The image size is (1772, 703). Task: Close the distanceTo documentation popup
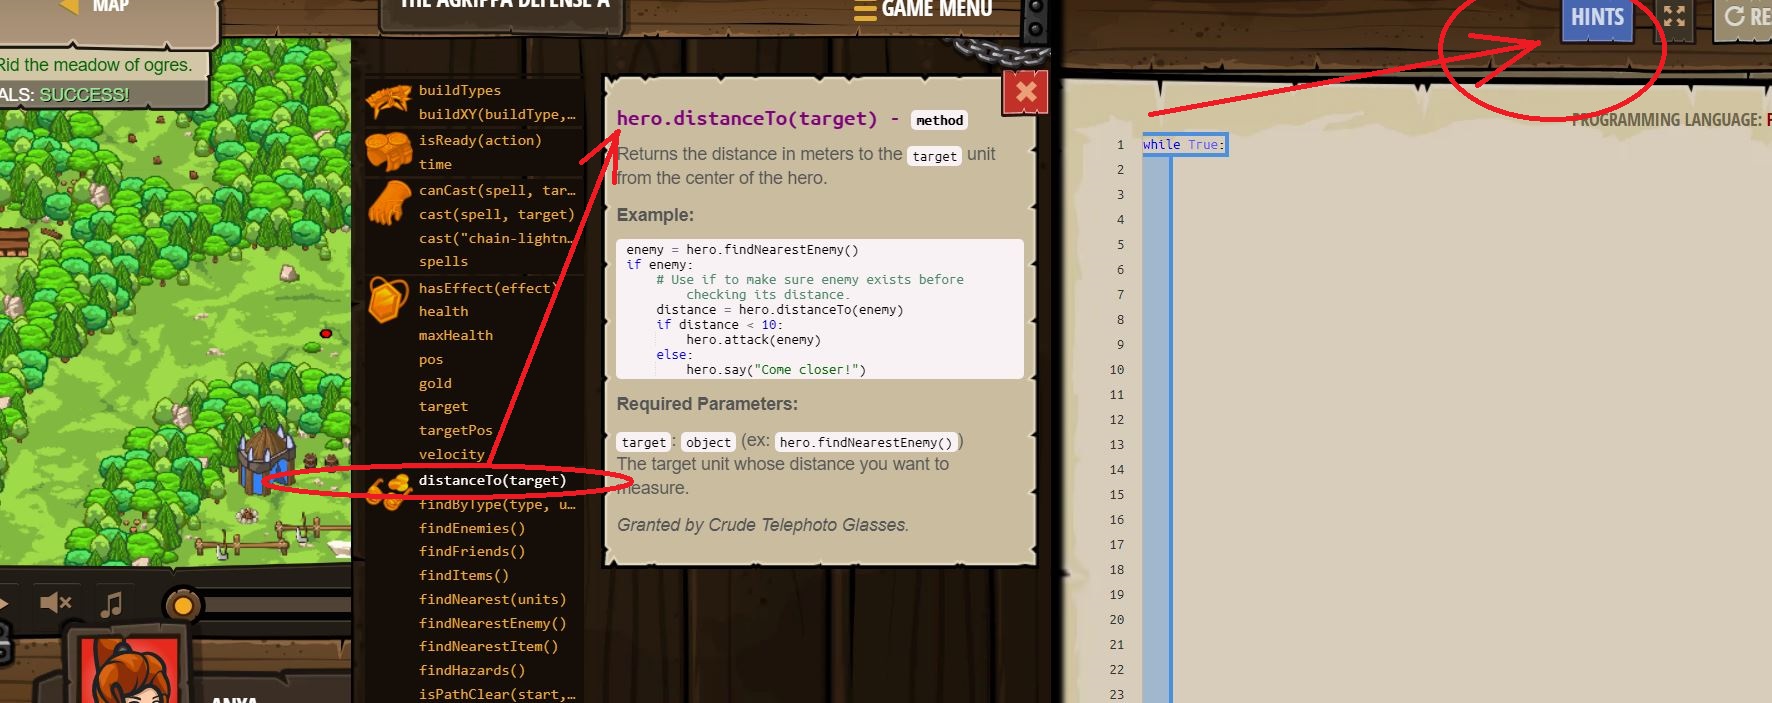point(1025,93)
